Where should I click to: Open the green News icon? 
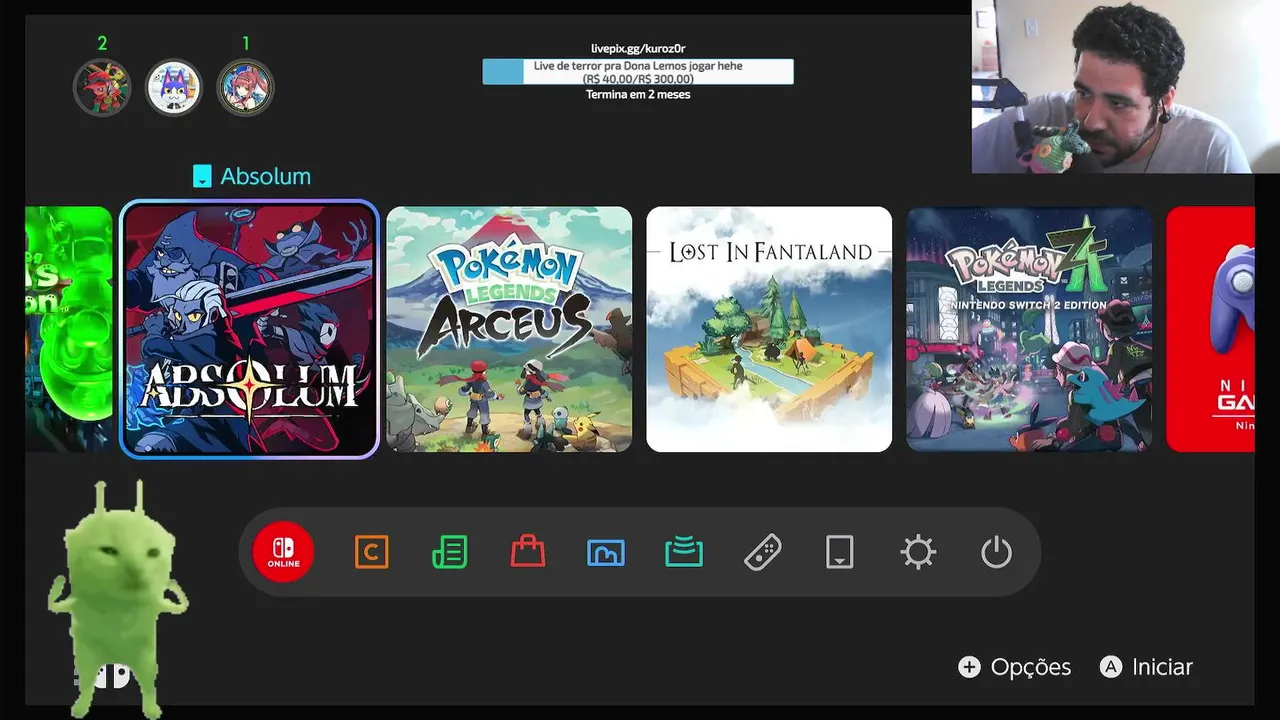tap(449, 552)
